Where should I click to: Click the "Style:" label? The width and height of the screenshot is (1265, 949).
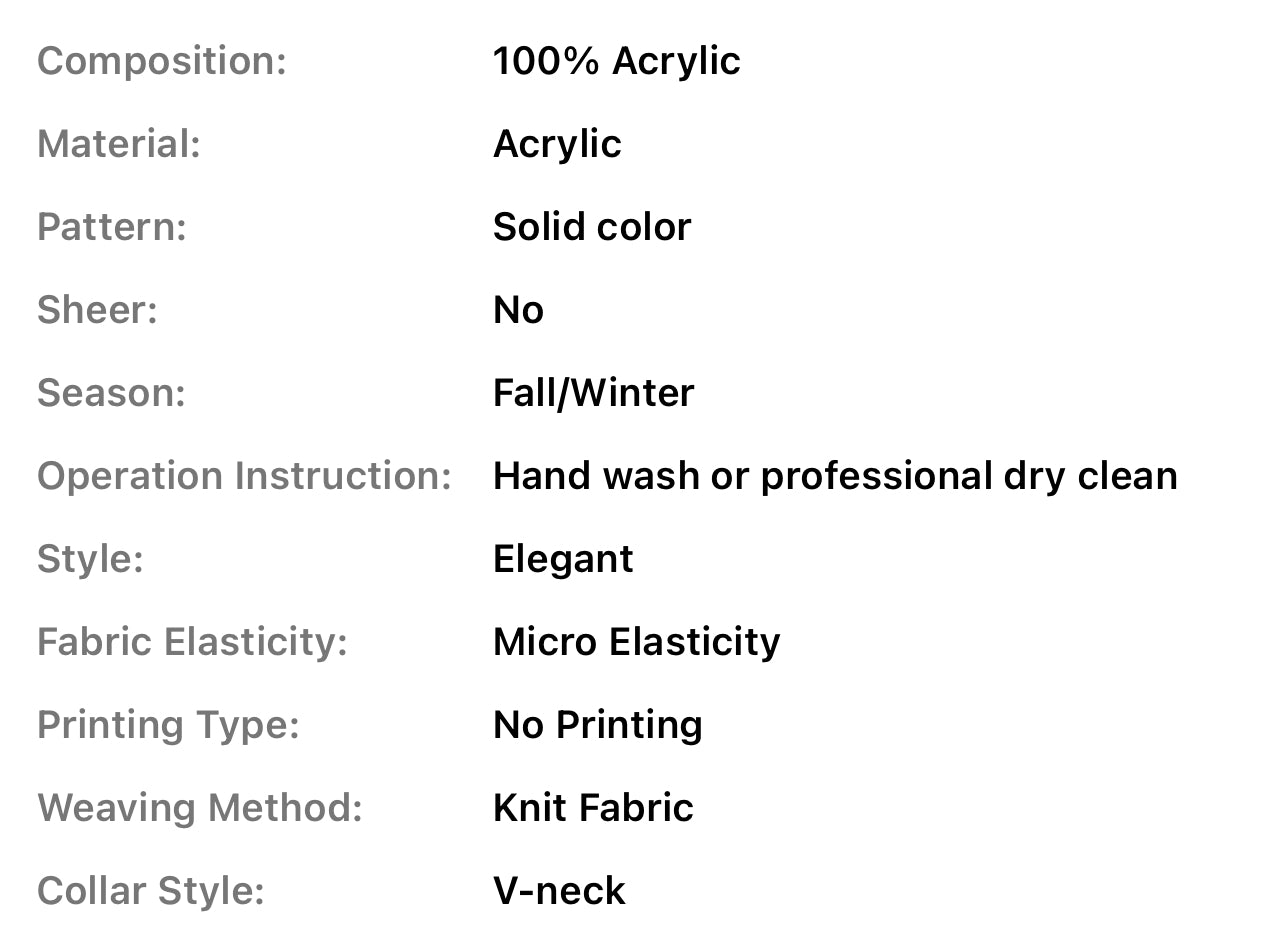click(90, 559)
